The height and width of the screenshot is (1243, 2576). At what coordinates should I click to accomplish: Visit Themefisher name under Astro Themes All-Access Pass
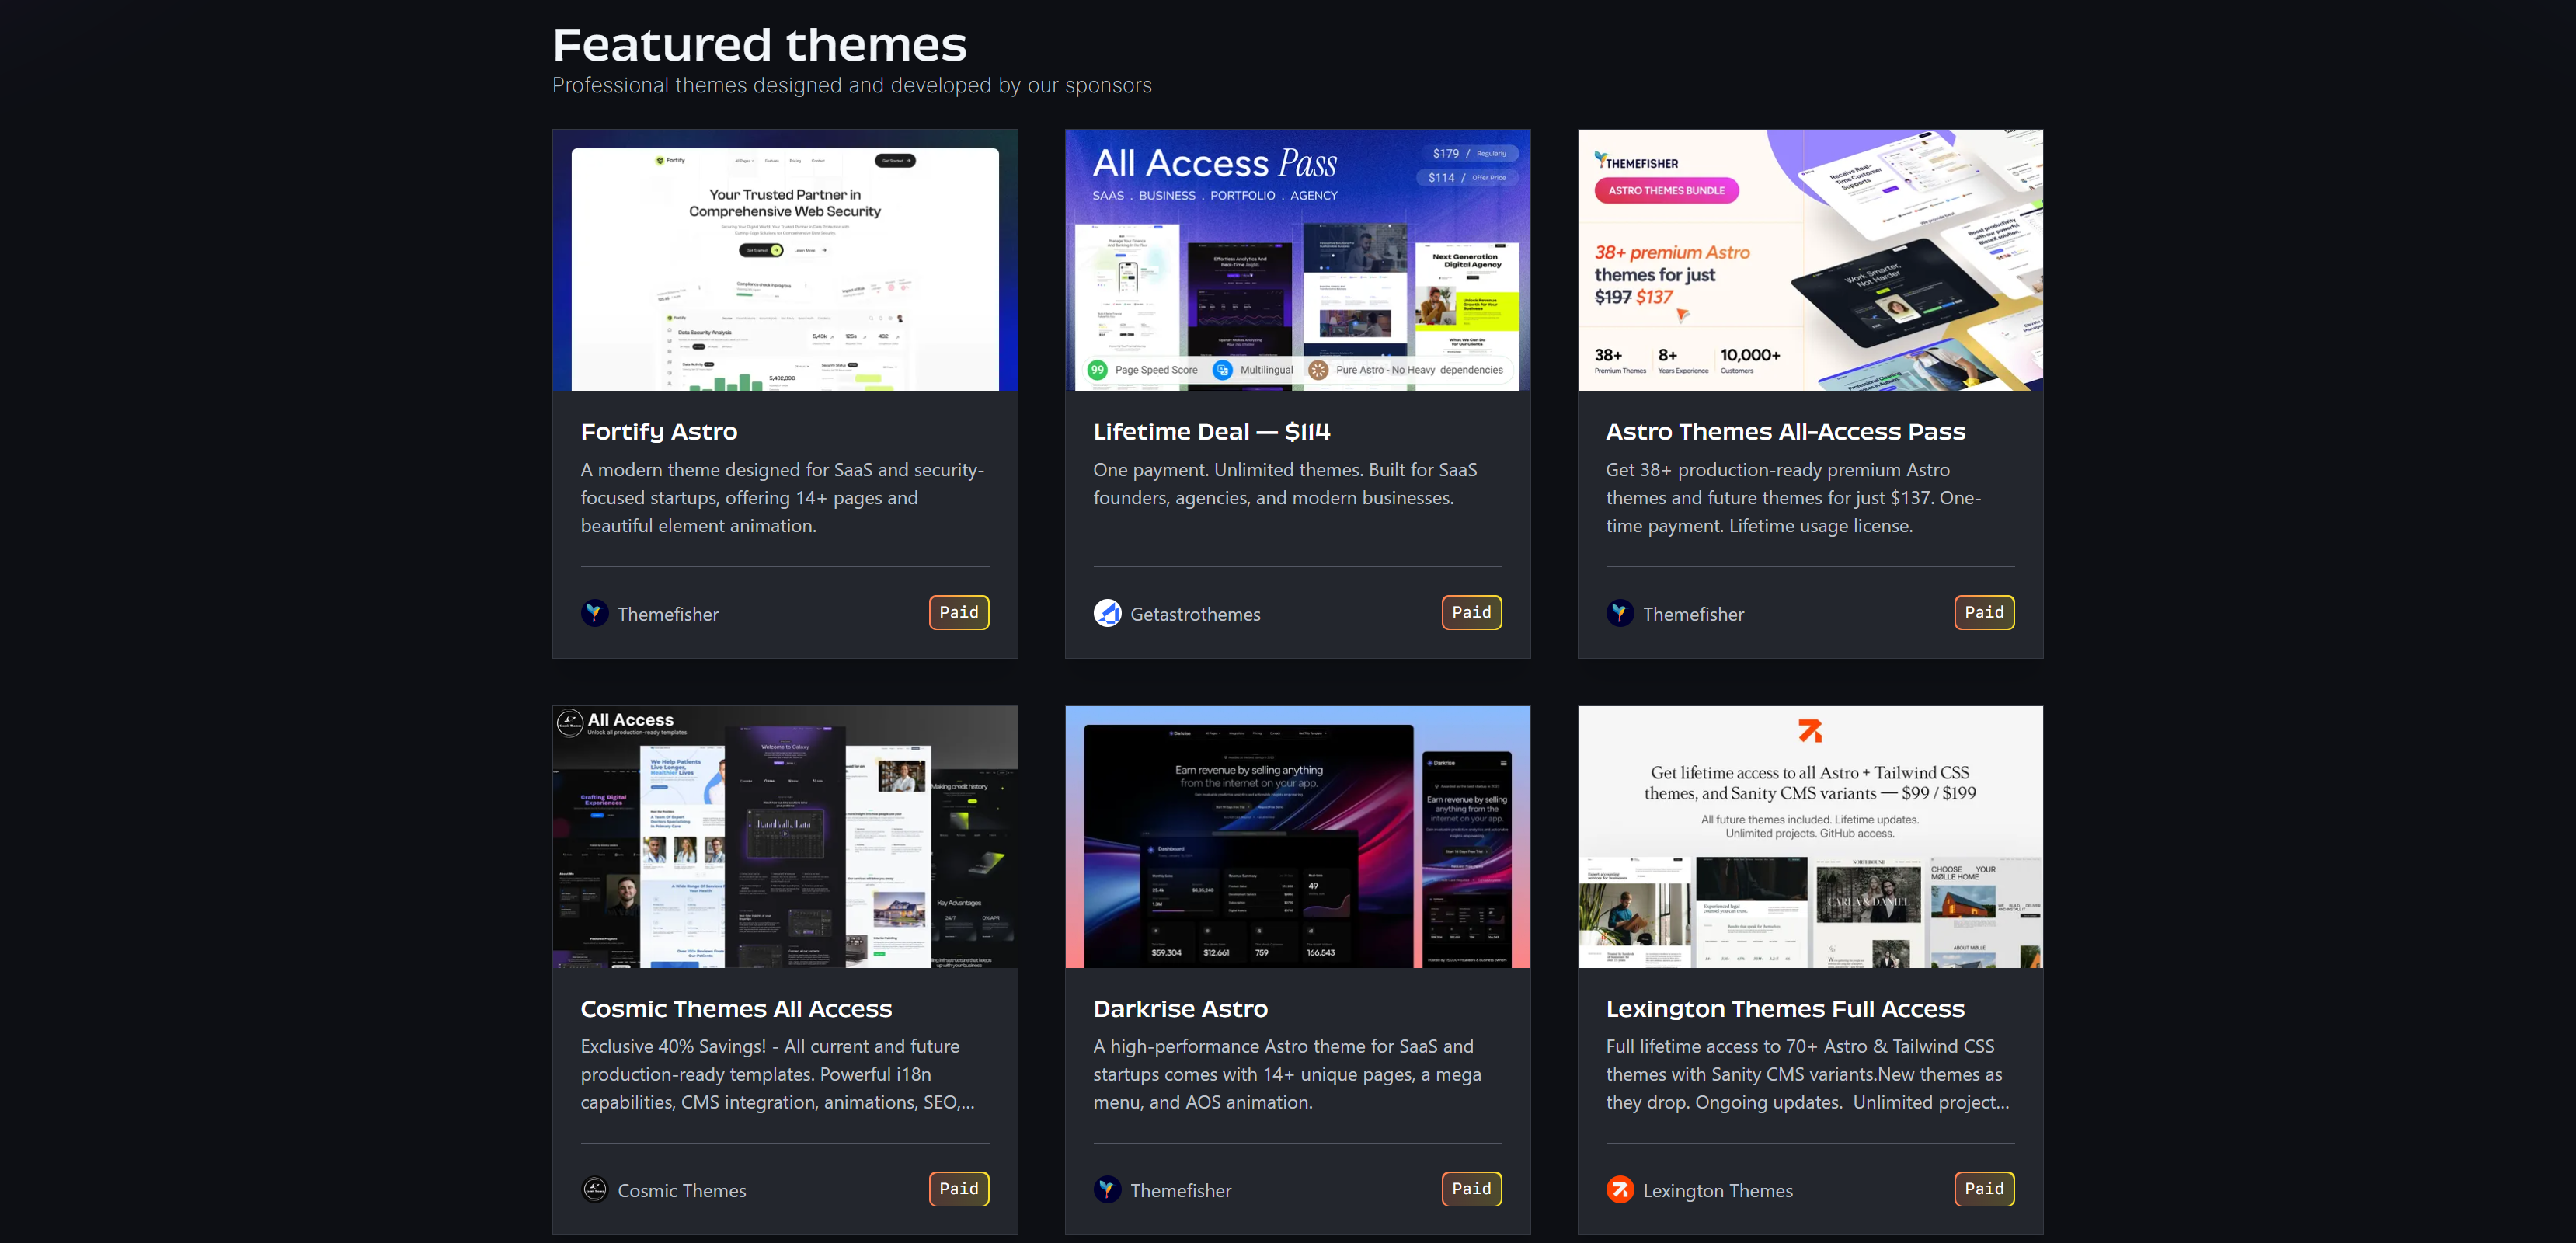pos(1693,614)
